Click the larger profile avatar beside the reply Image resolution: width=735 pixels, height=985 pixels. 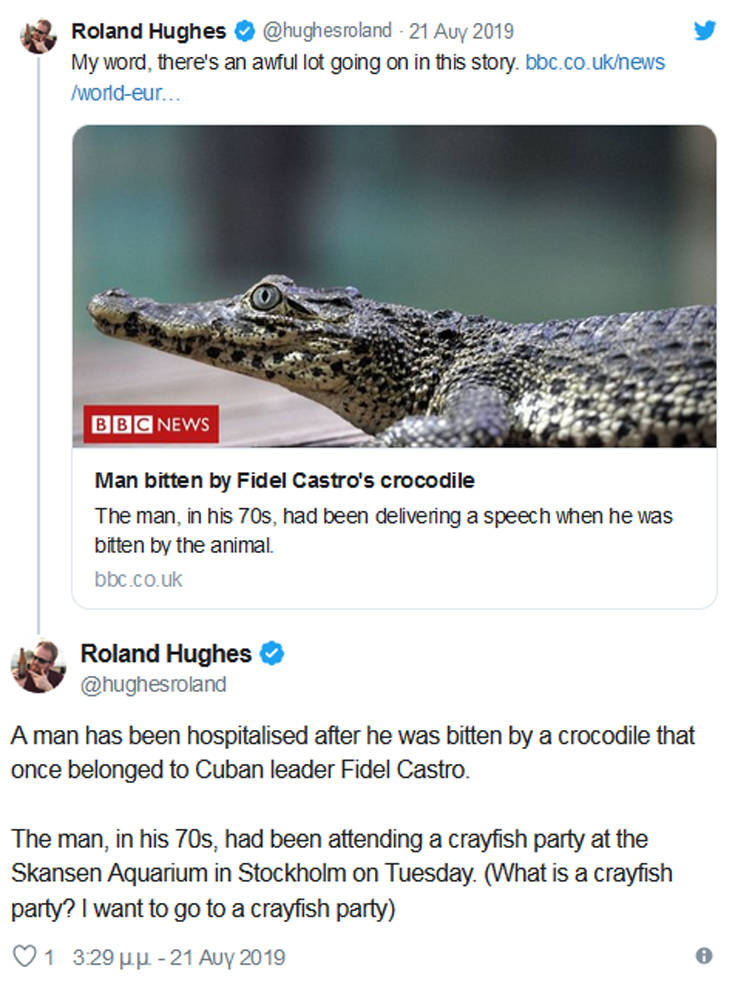(x=38, y=666)
